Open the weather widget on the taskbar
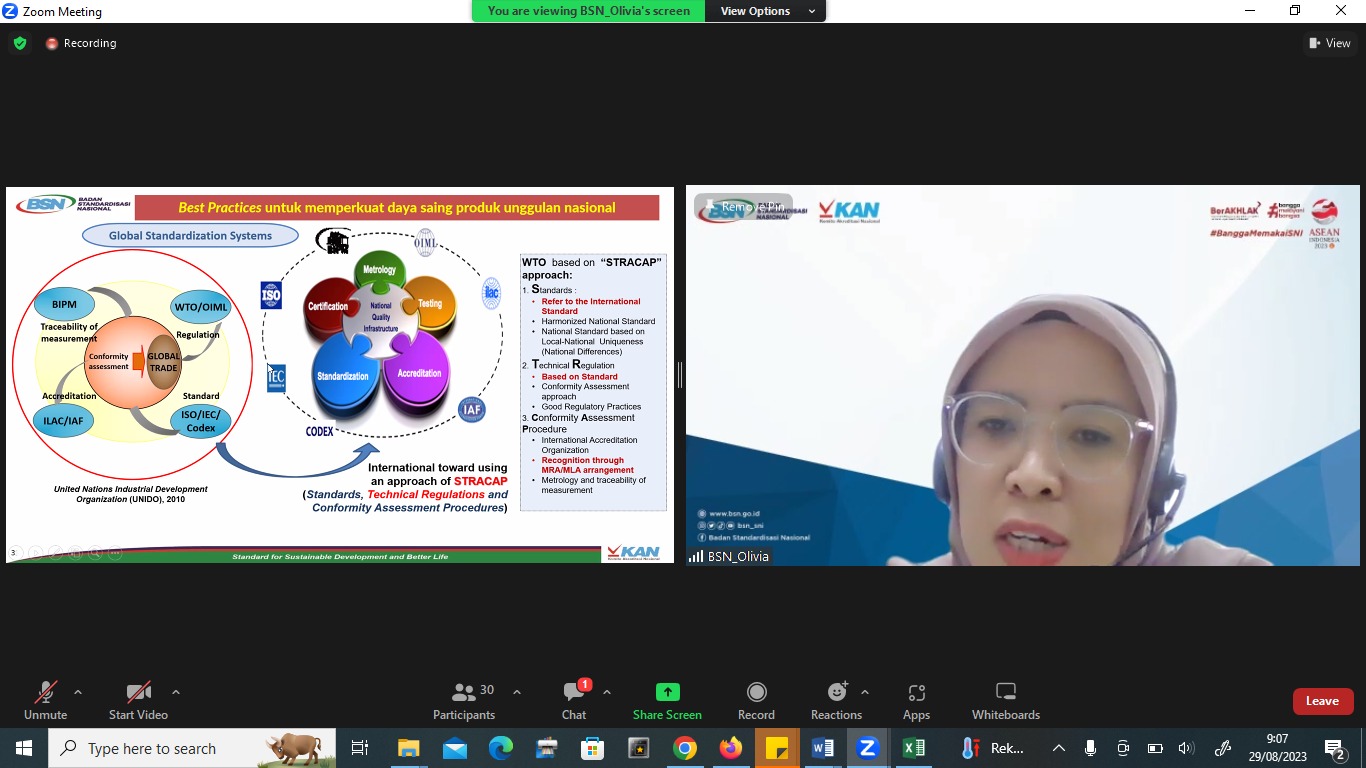Image resolution: width=1366 pixels, height=768 pixels. tap(994, 748)
